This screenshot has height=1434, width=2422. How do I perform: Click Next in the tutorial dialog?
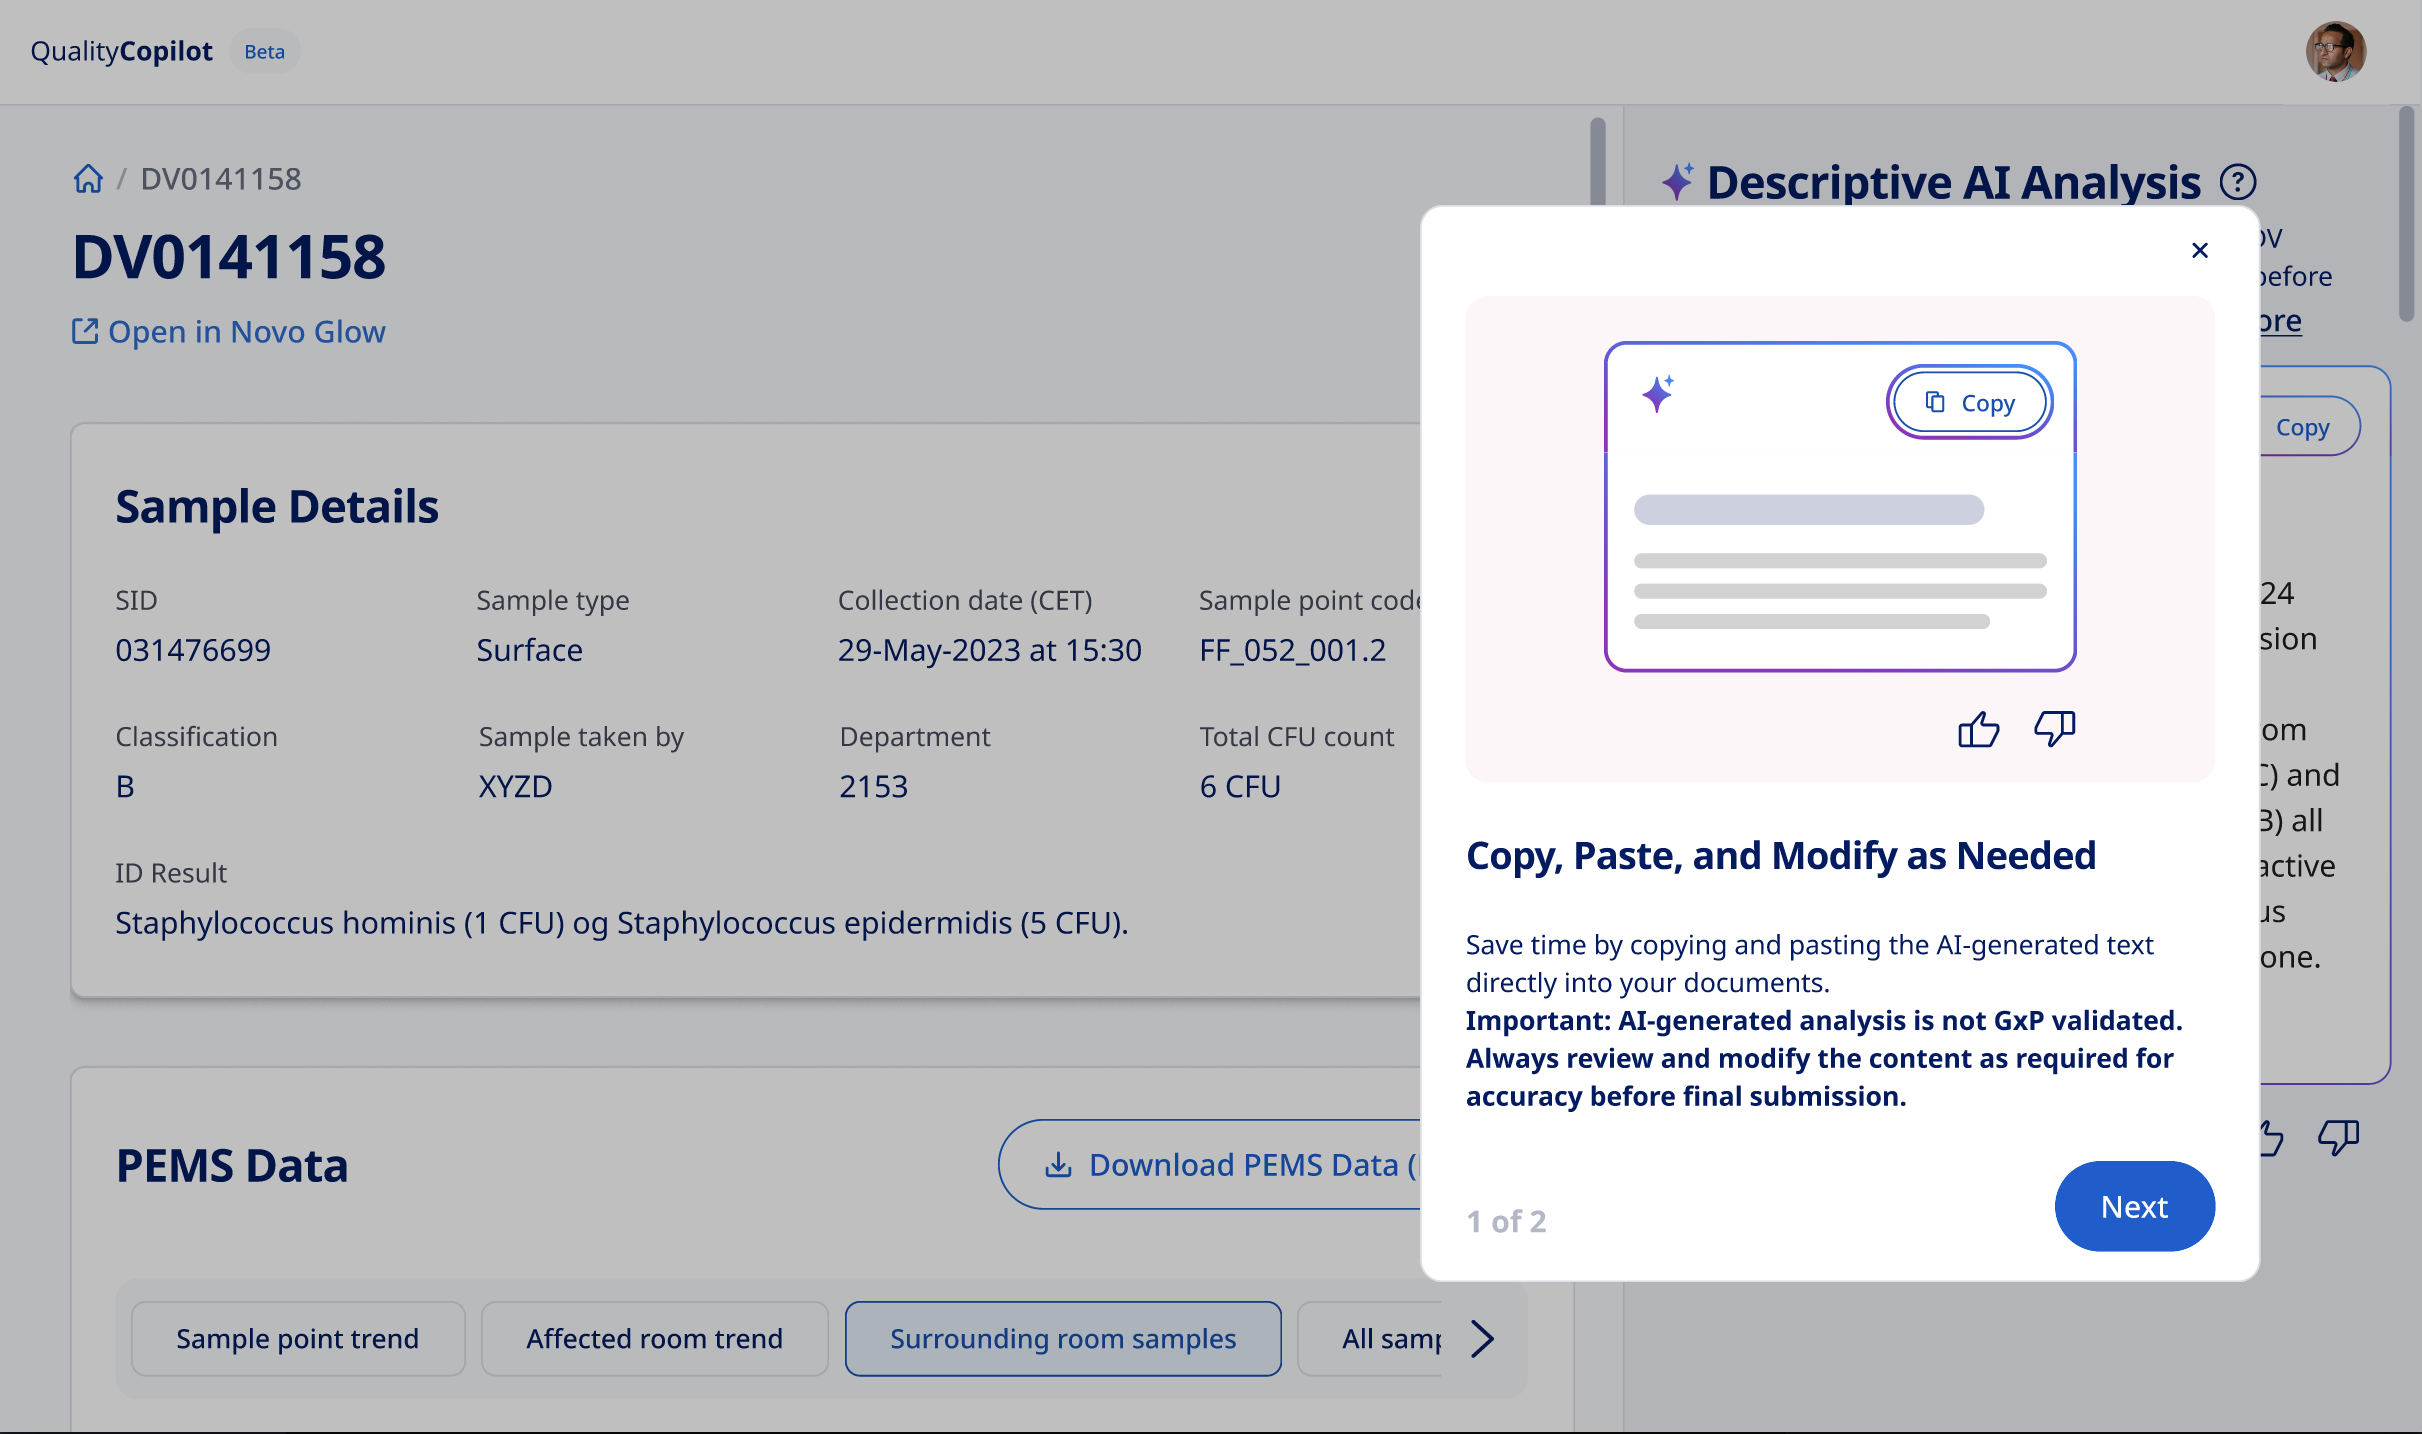tap(2134, 1206)
